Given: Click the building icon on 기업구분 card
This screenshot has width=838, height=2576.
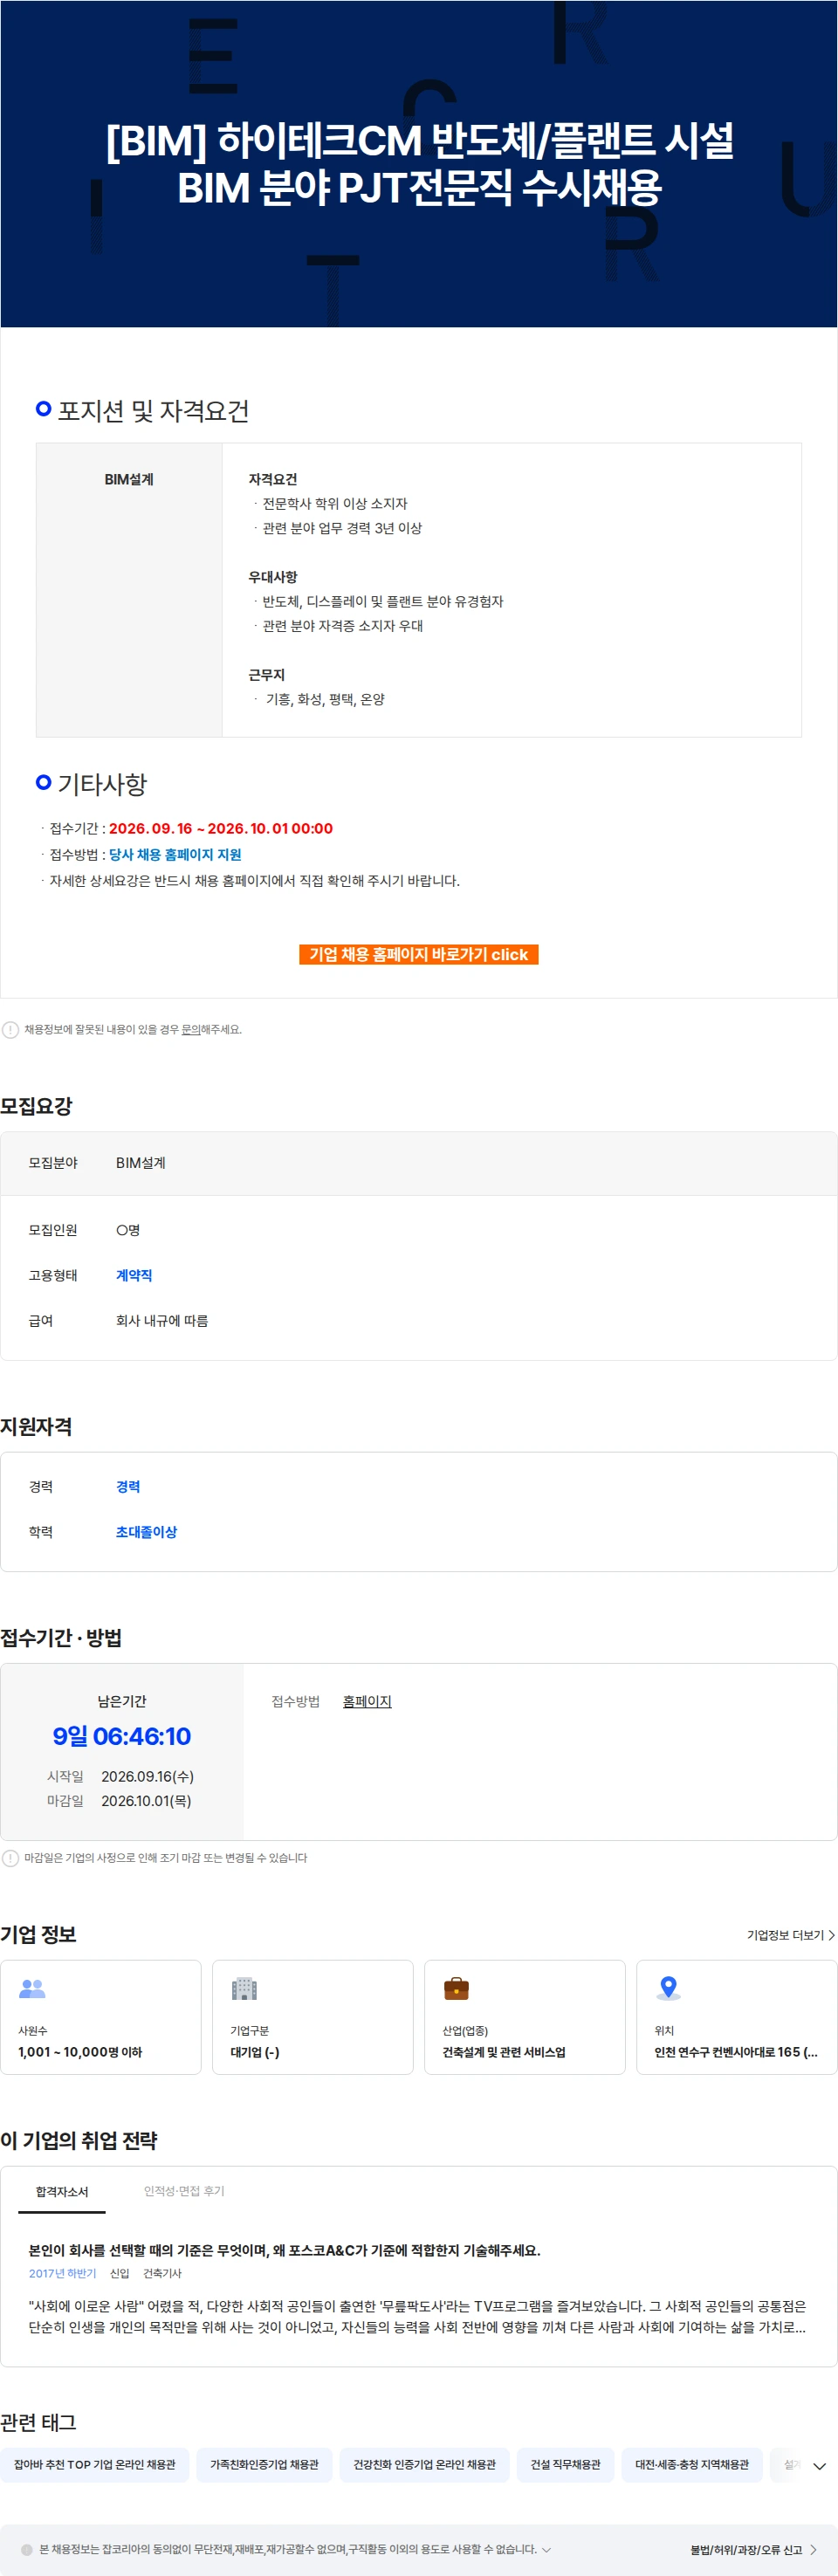Looking at the screenshot, I should pos(244,1988).
